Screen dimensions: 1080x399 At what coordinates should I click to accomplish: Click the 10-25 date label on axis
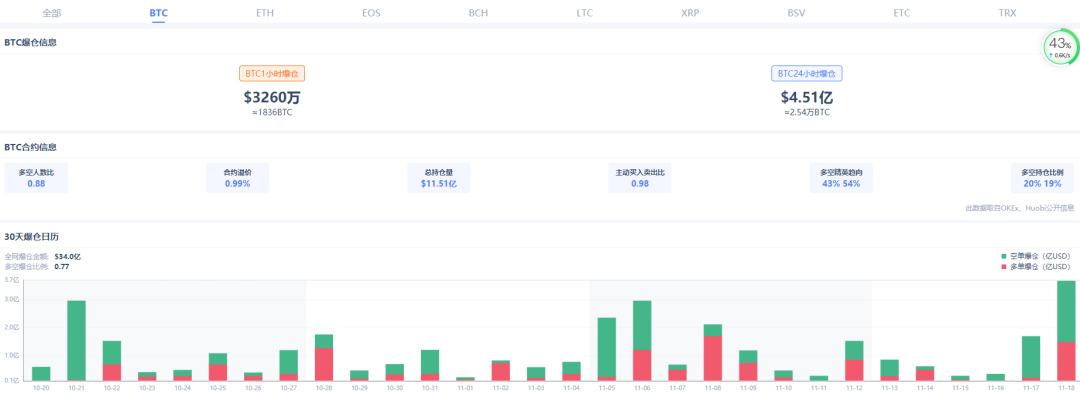[x=218, y=389]
